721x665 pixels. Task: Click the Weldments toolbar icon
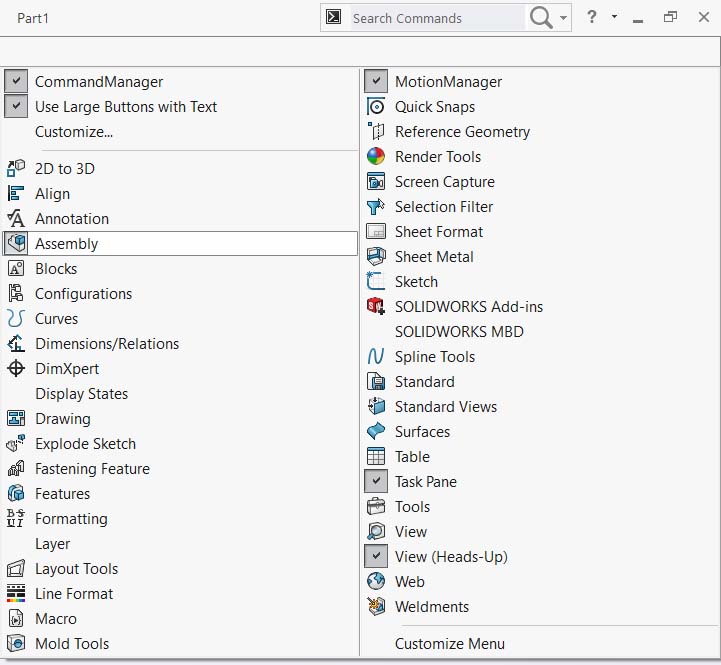click(x=376, y=607)
